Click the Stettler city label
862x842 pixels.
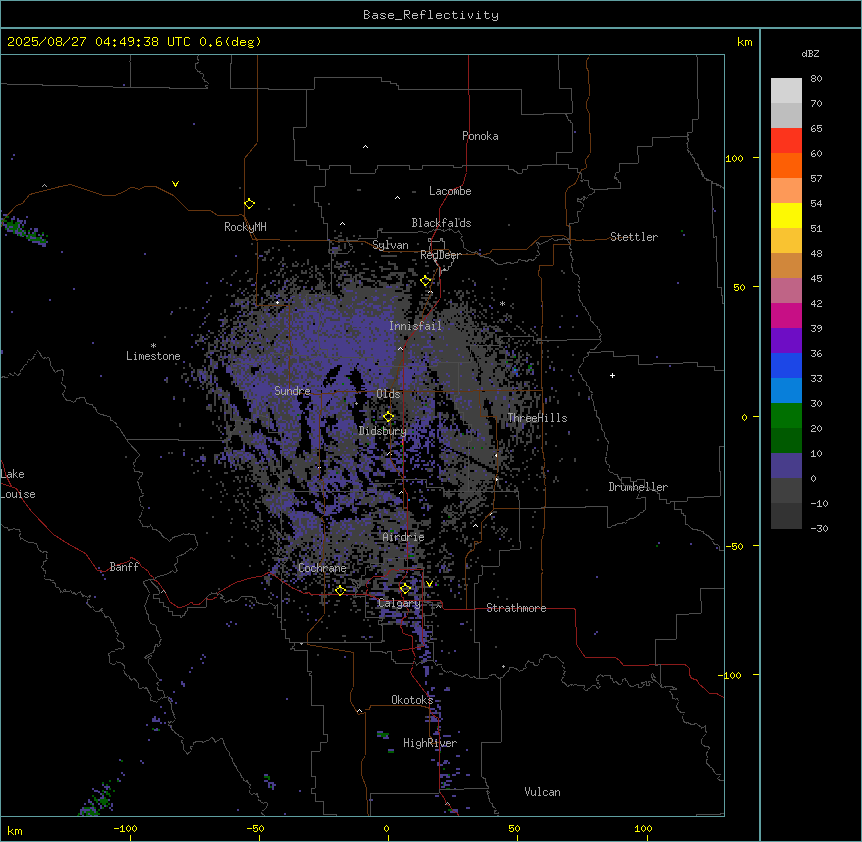tap(633, 237)
